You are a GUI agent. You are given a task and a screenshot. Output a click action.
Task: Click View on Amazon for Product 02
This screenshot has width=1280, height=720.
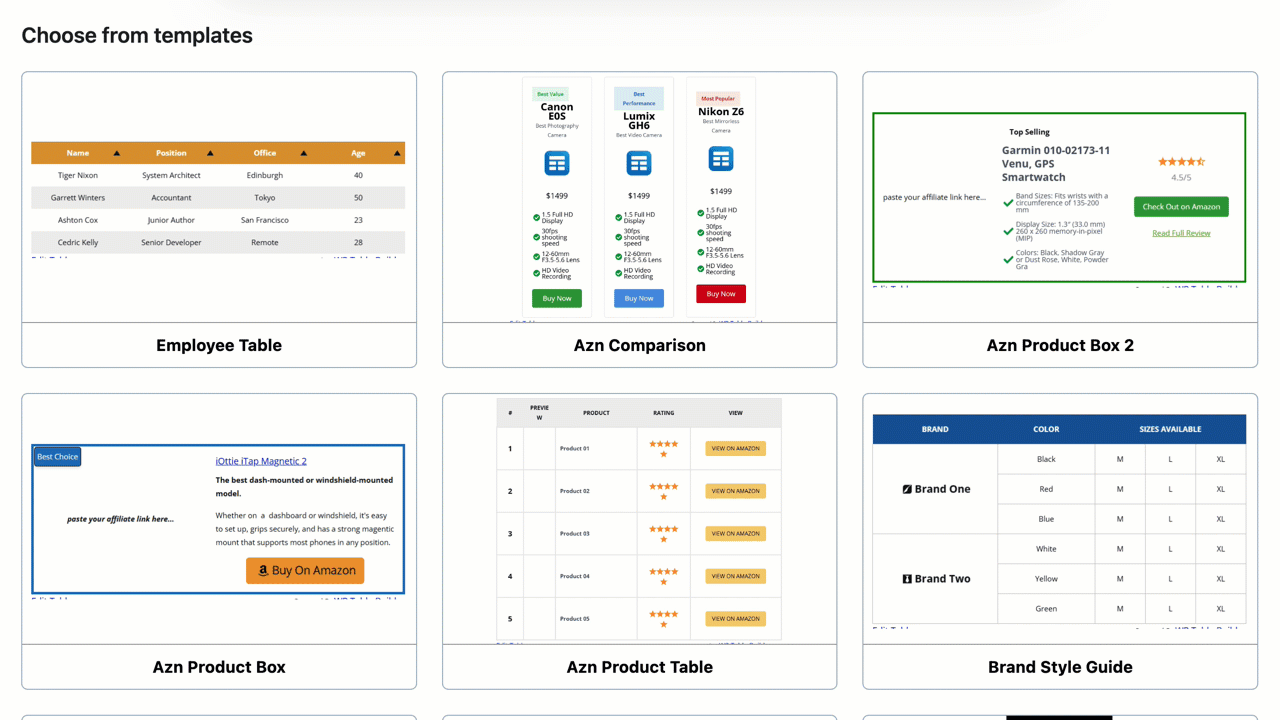[736, 491]
